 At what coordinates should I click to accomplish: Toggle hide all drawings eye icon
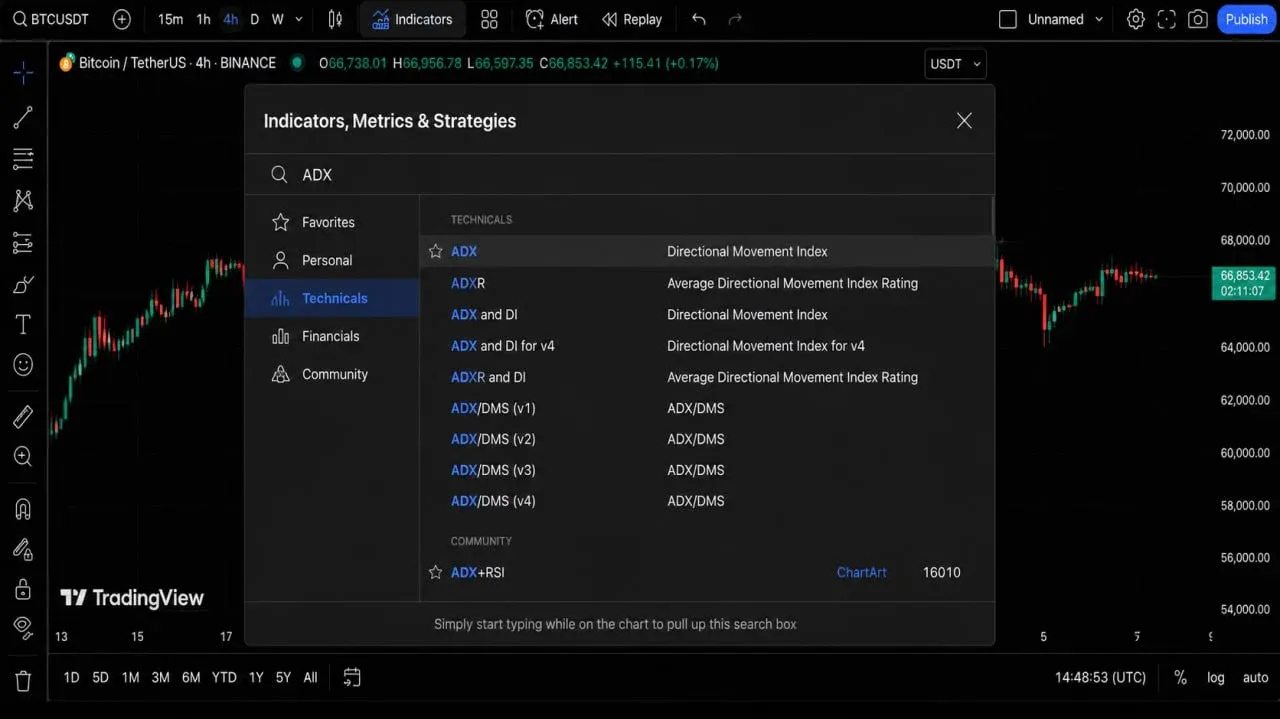point(23,628)
